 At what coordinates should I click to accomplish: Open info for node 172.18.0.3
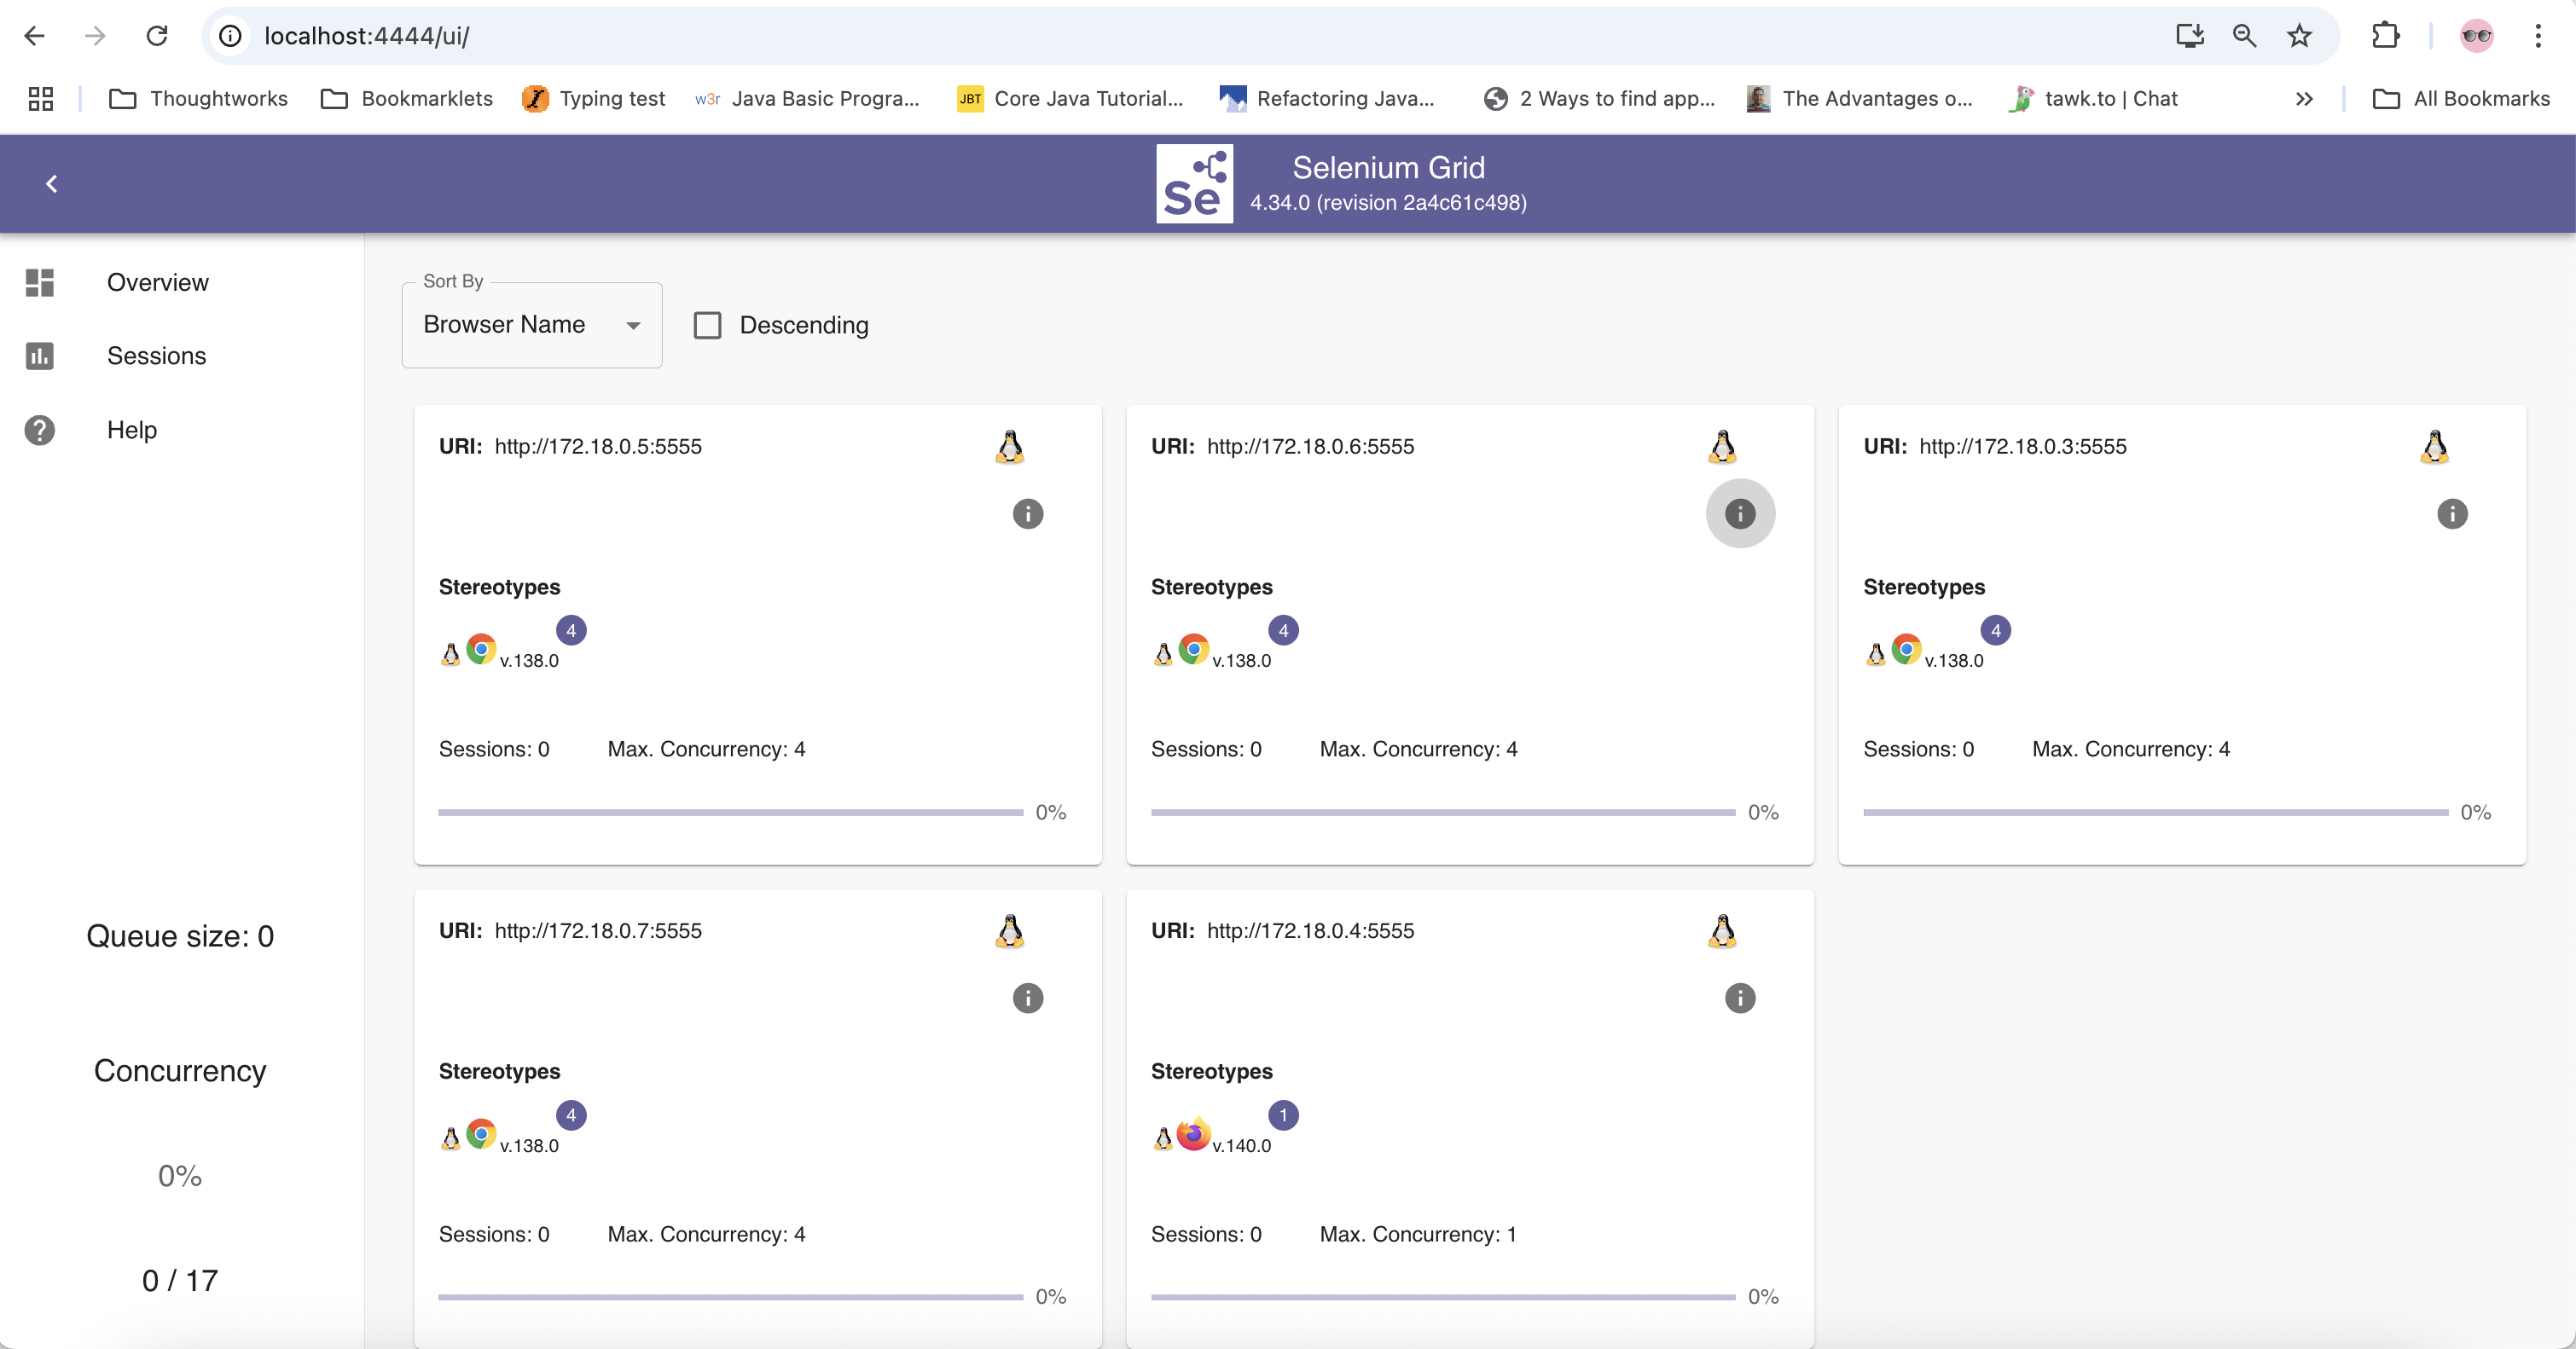coord(2452,514)
